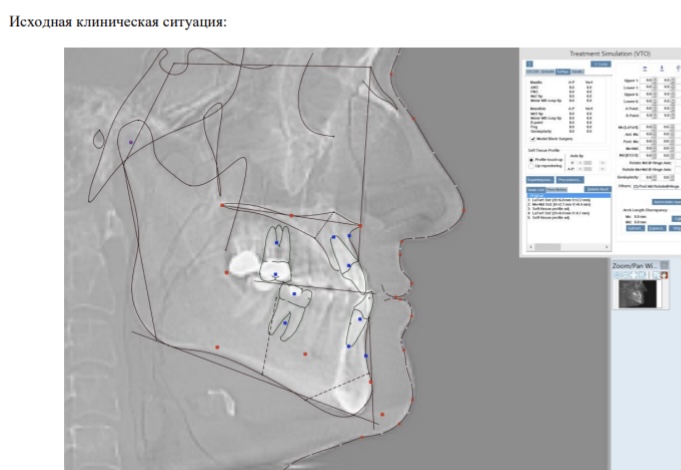Select the Profile touch-up radio option
The width and height of the screenshot is (681, 470).
click(x=531, y=160)
